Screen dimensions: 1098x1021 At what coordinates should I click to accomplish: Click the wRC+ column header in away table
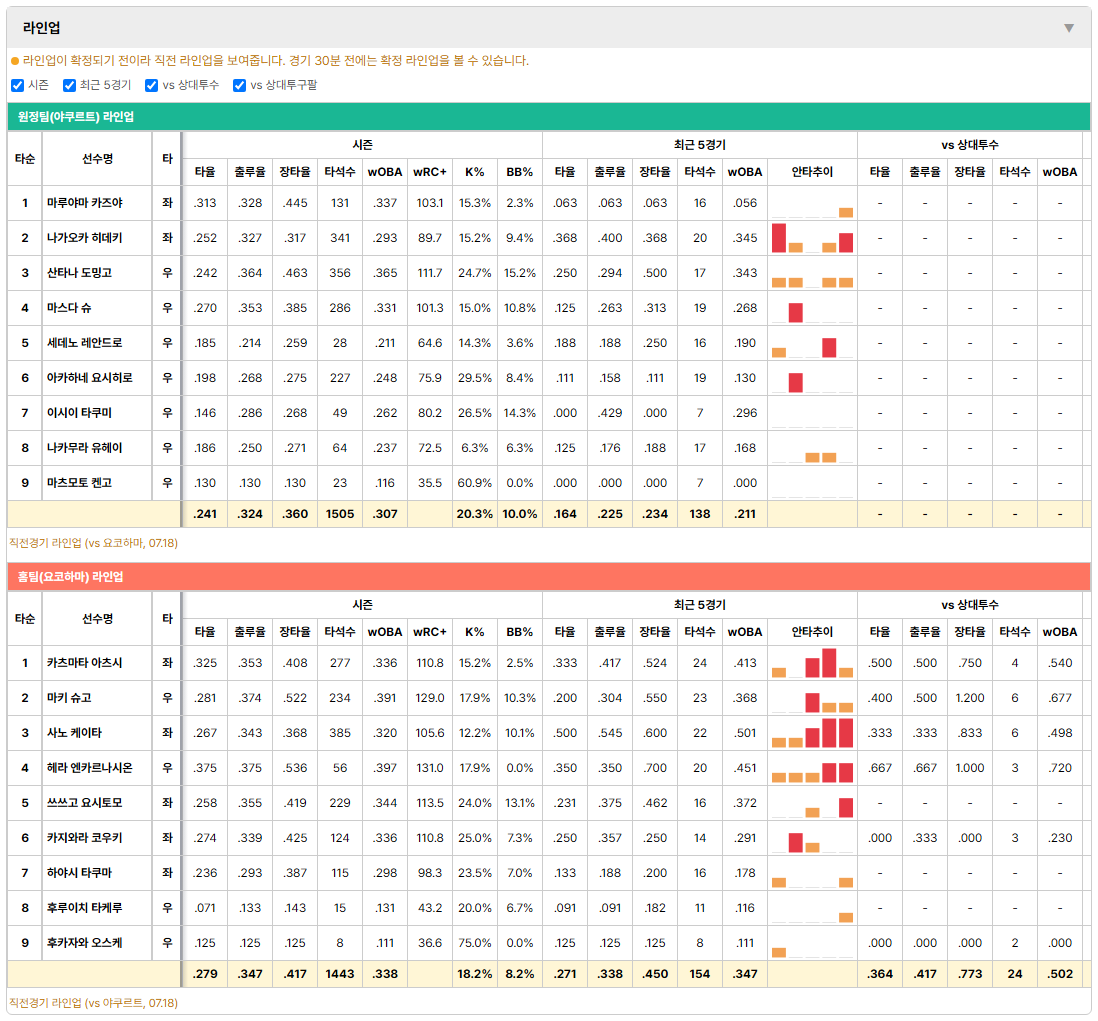point(429,172)
